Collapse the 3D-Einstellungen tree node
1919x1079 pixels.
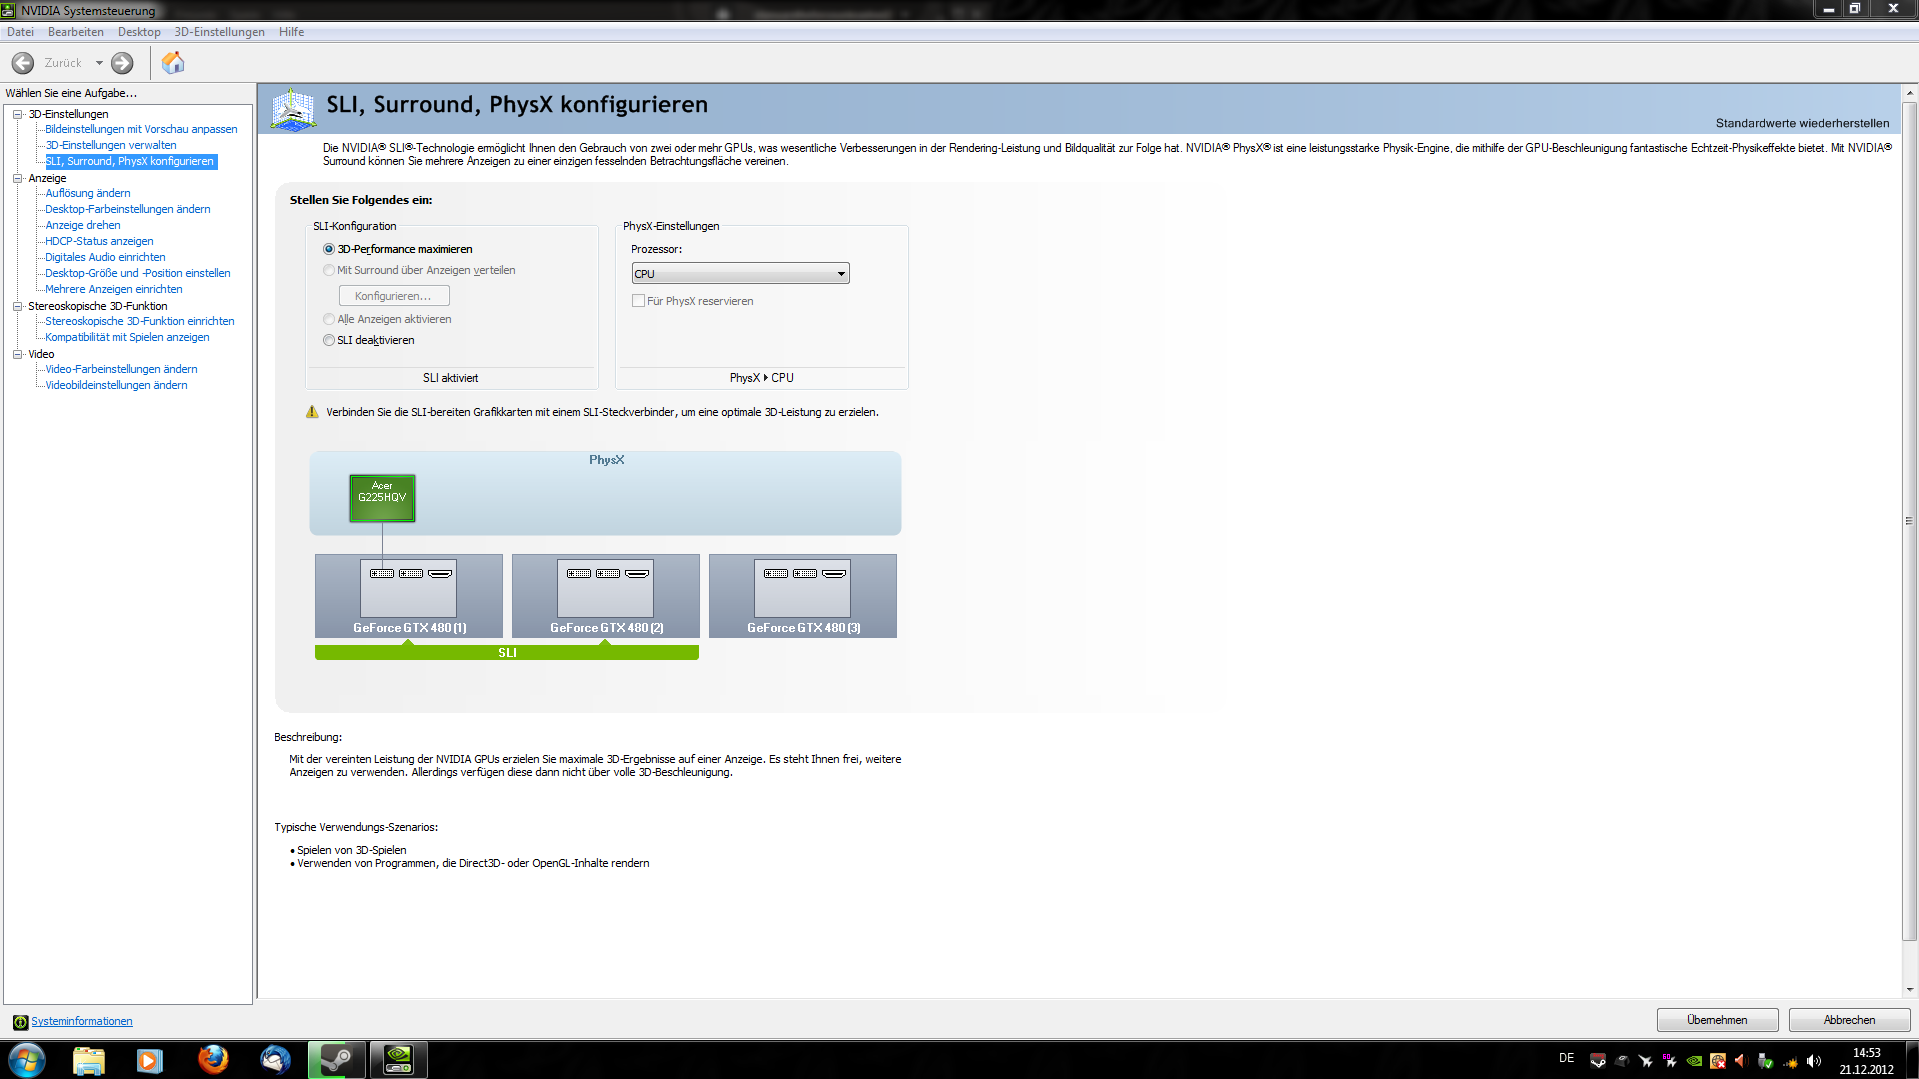click(17, 114)
